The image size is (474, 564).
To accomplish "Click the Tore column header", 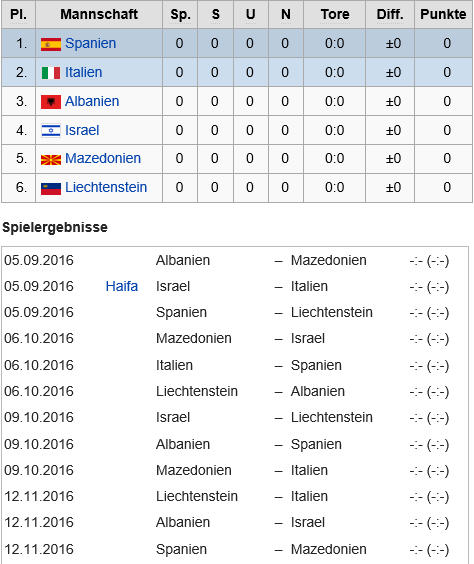I will (334, 14).
